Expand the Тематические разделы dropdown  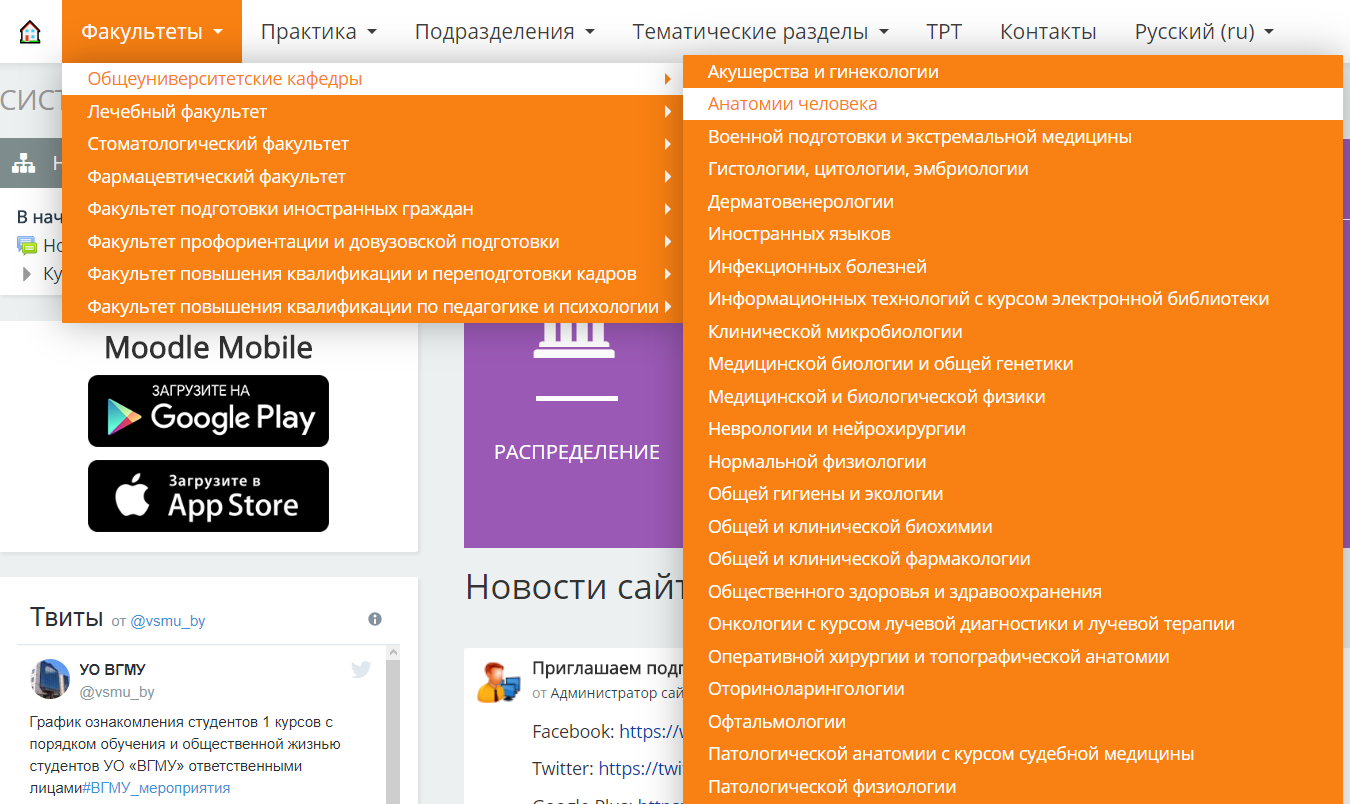coord(760,32)
